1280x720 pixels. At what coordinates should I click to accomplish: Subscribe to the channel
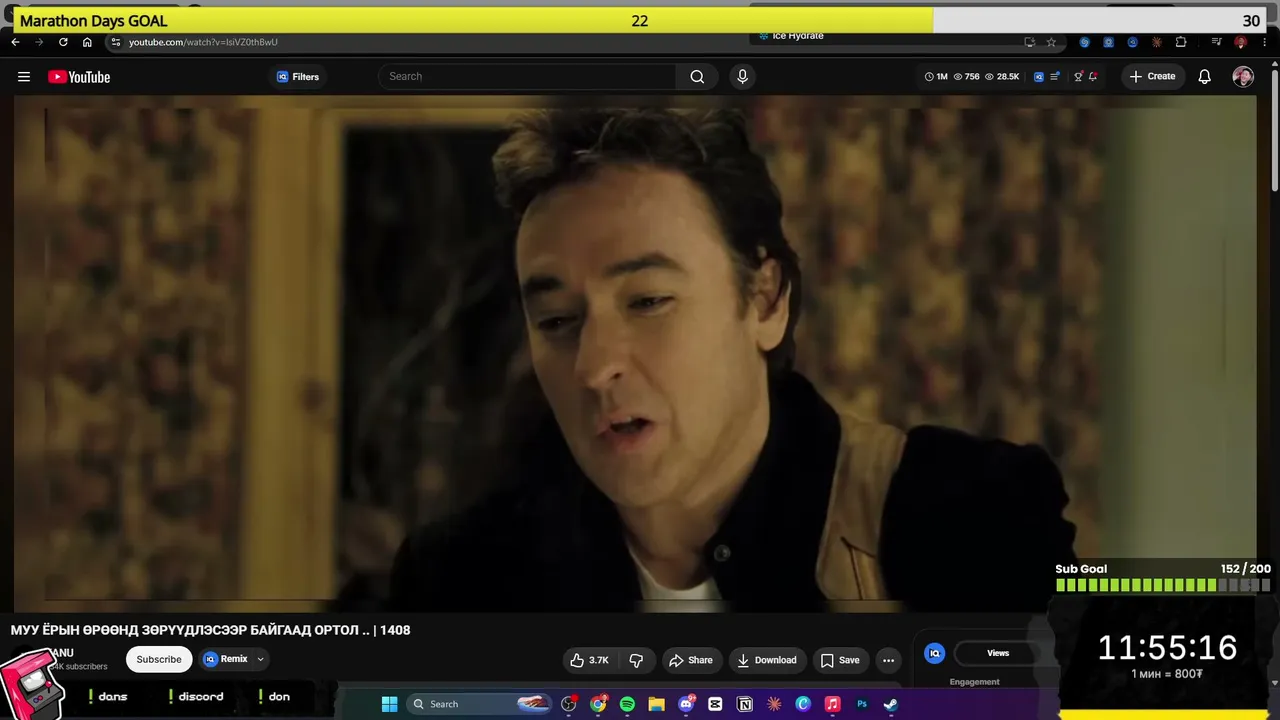click(x=159, y=659)
